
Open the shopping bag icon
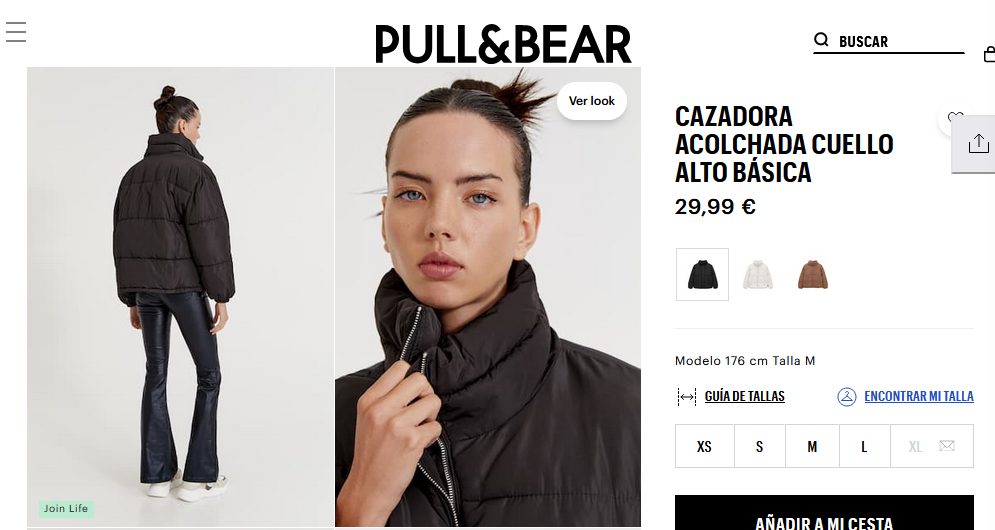(989, 55)
